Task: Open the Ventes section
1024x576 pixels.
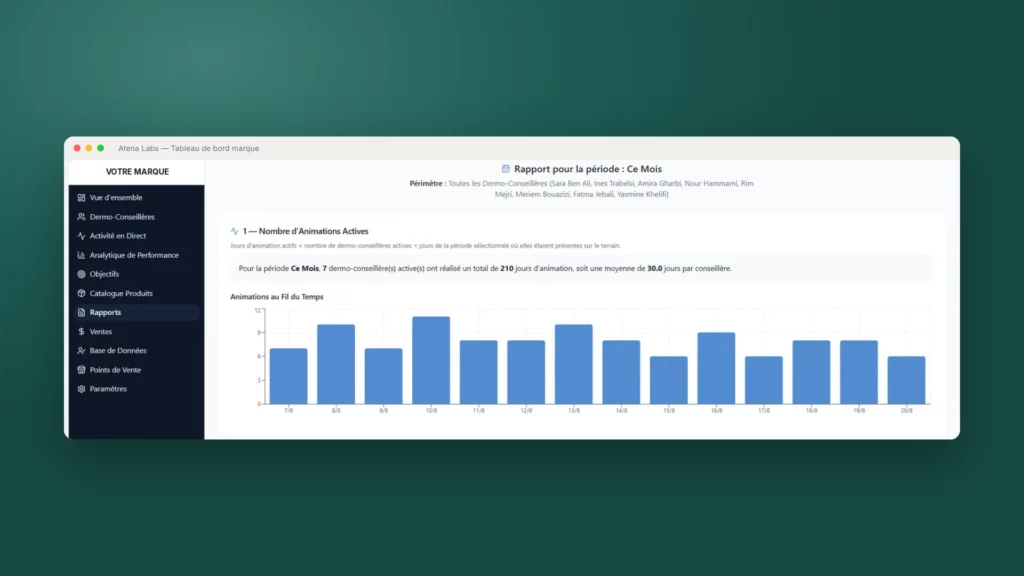Action: [135, 332]
